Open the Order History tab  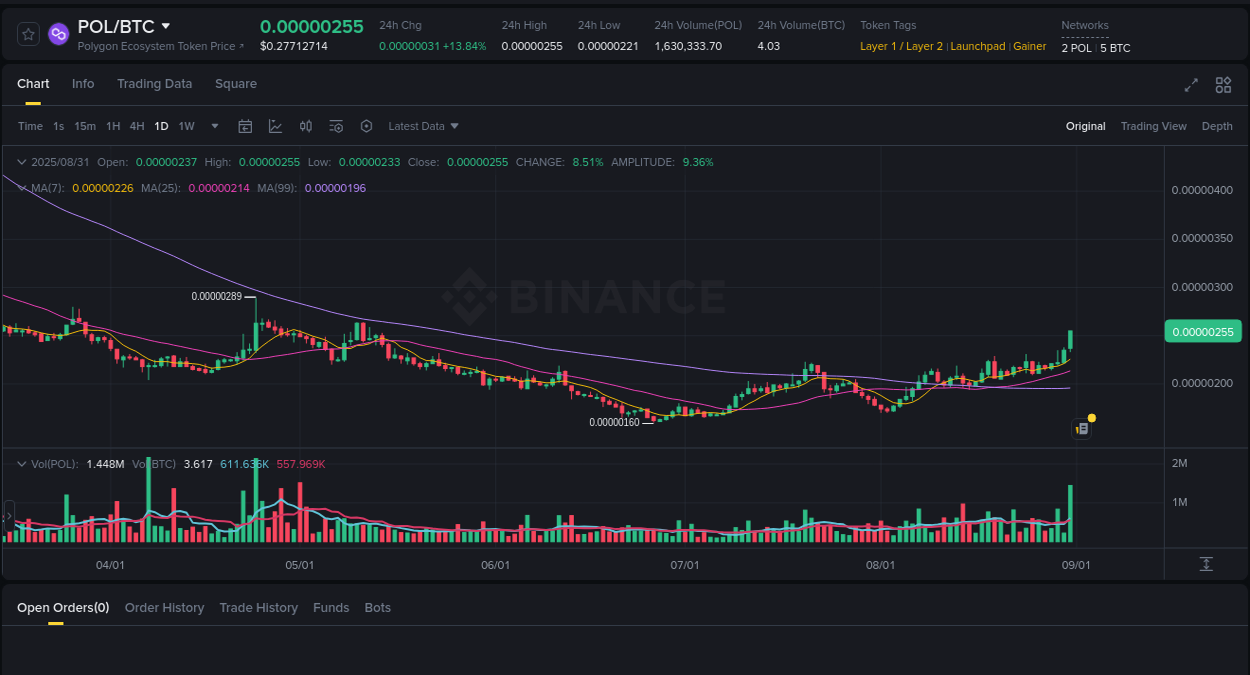coord(164,608)
